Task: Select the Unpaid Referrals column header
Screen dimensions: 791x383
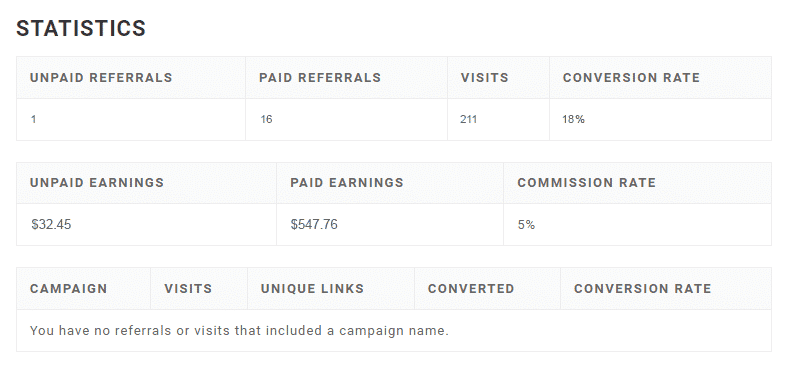Action: [x=101, y=78]
